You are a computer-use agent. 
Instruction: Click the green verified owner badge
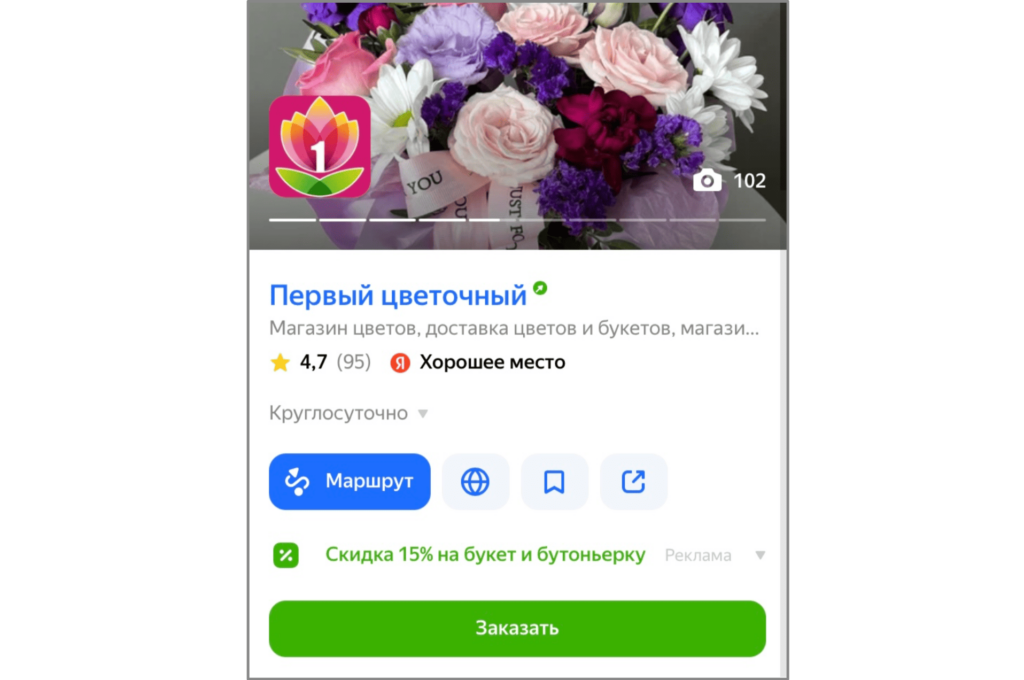pyautogui.click(x=540, y=287)
